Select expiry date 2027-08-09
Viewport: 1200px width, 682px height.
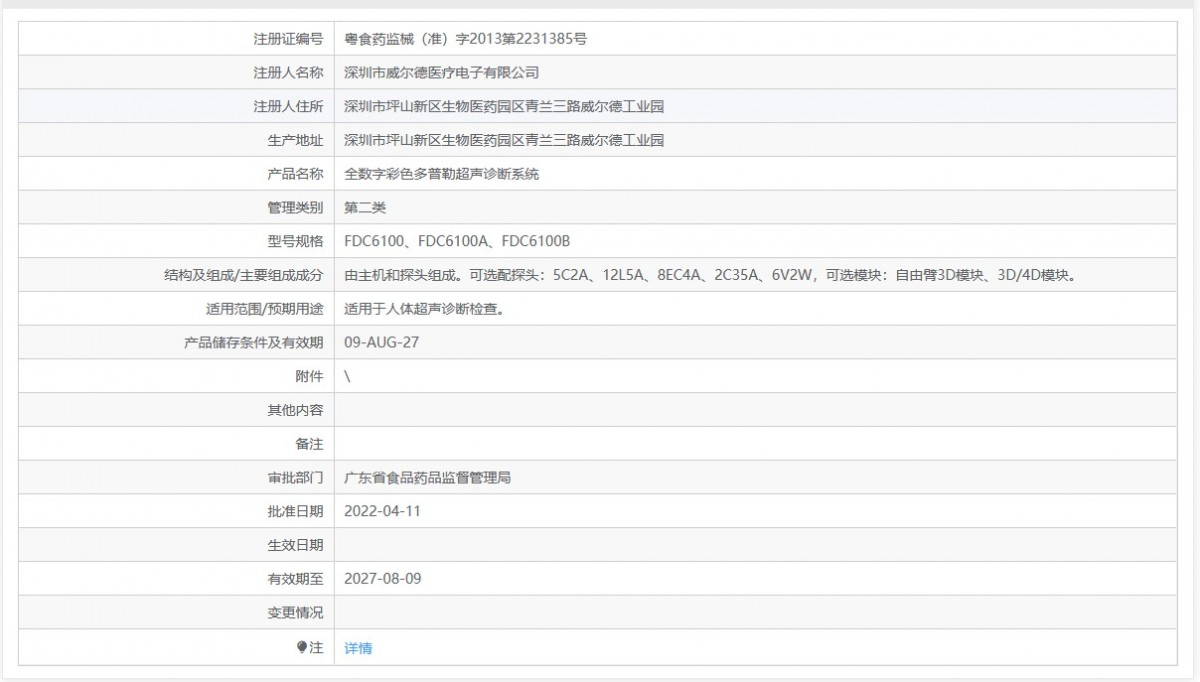click(x=382, y=579)
